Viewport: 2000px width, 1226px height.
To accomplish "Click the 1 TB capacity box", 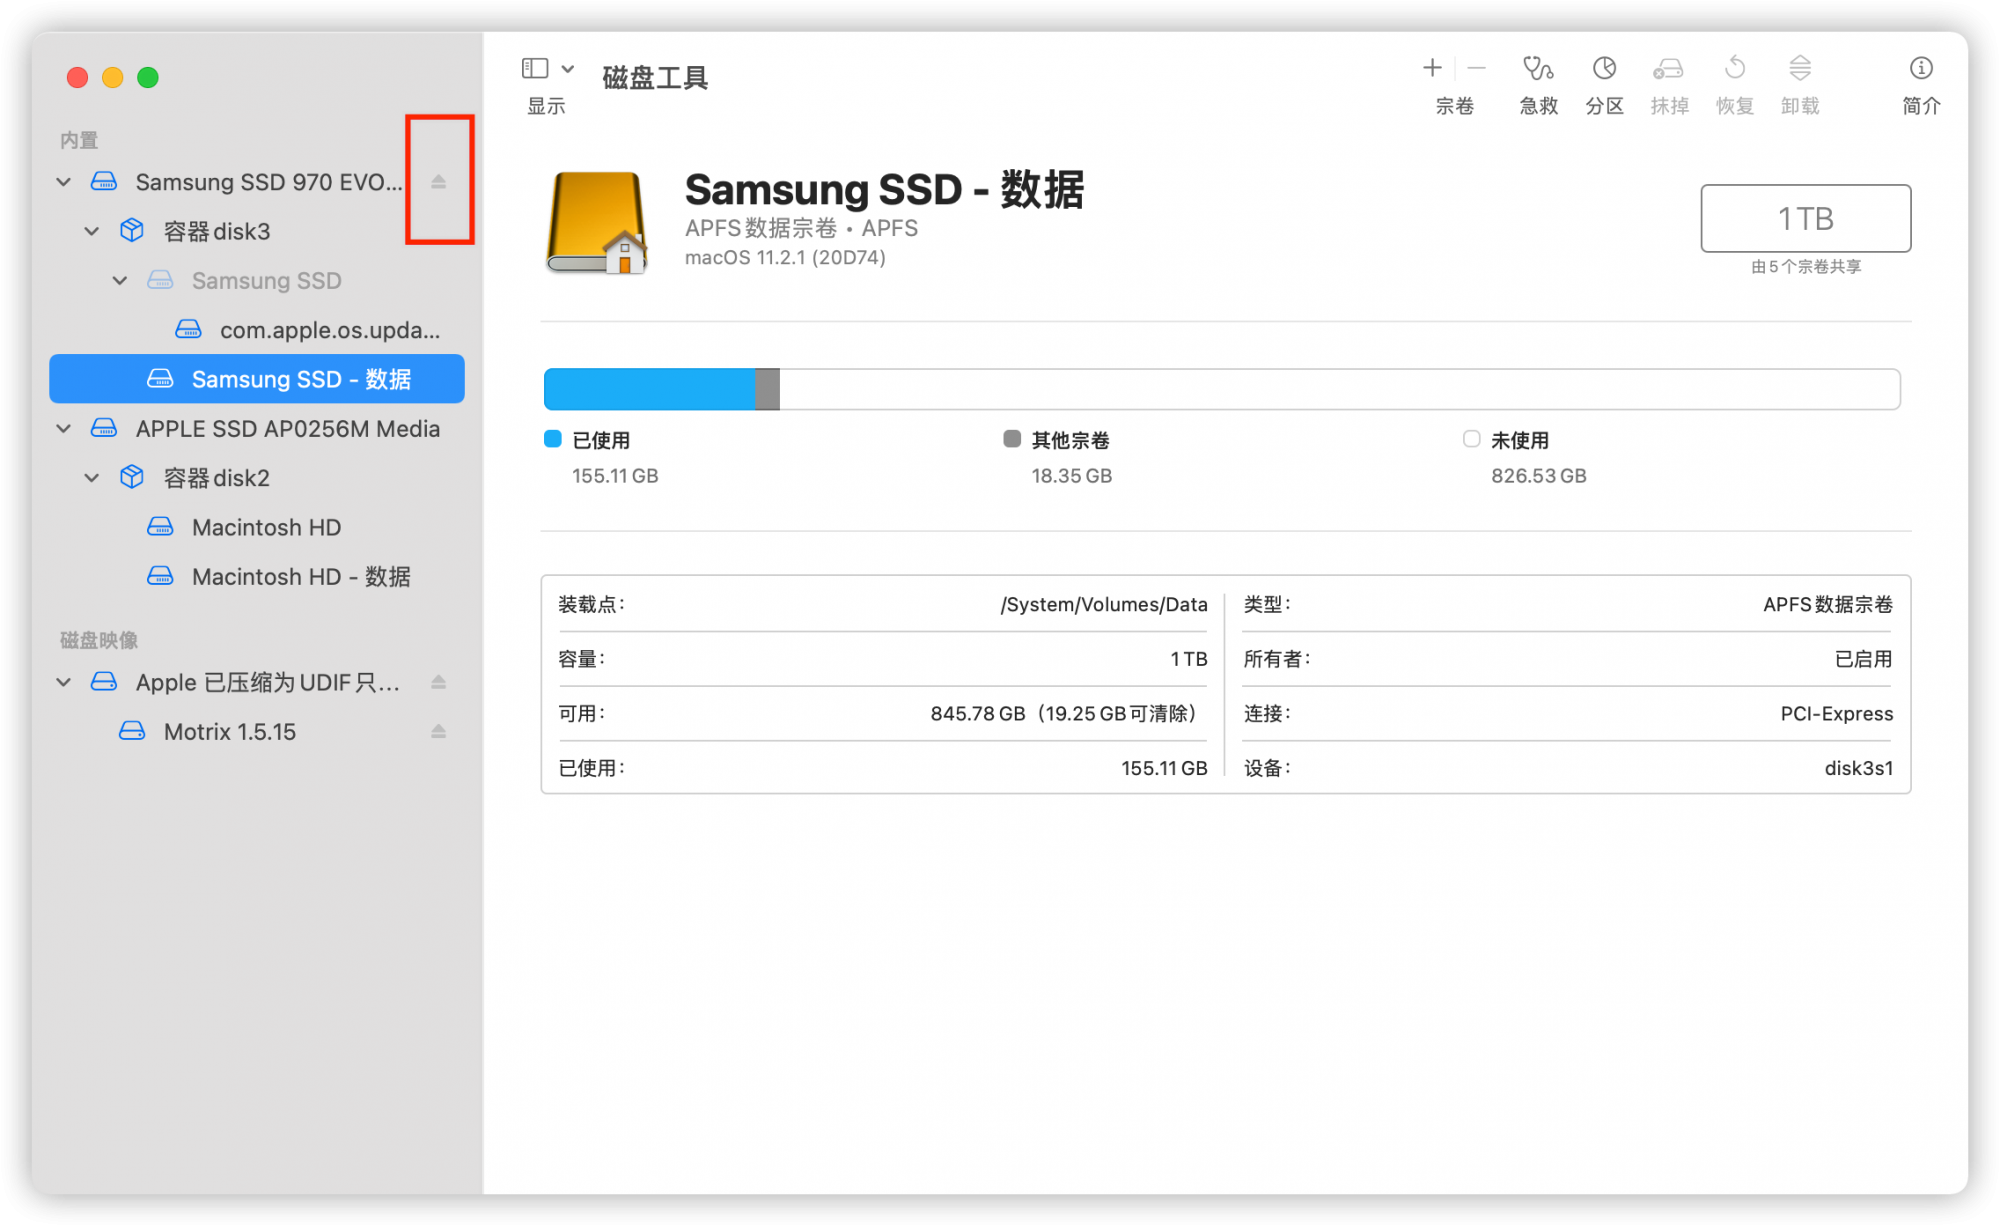I will point(1805,218).
